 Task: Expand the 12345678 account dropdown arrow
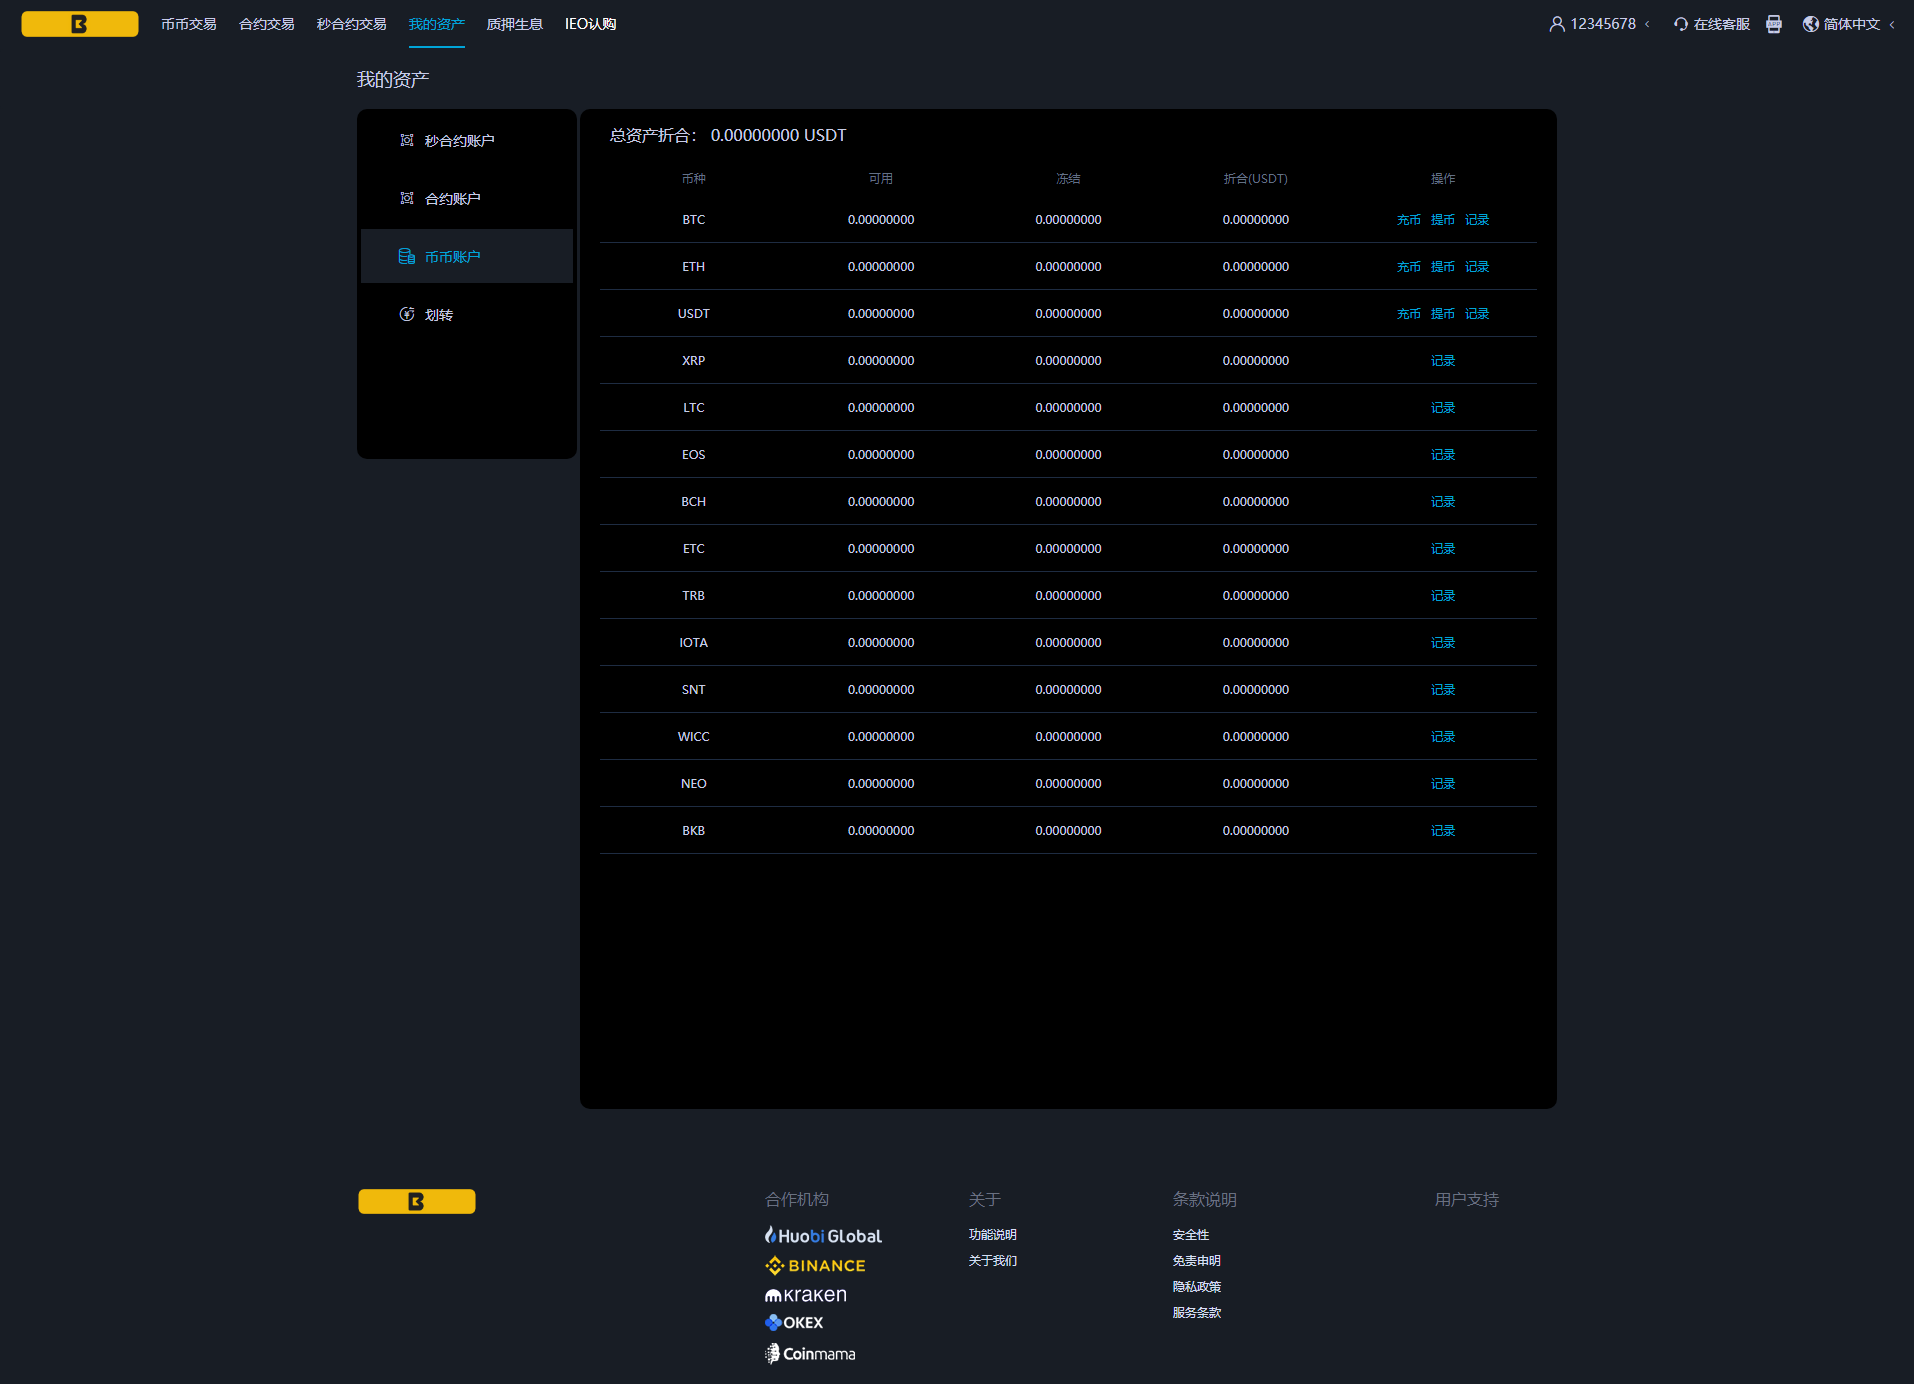click(1647, 24)
